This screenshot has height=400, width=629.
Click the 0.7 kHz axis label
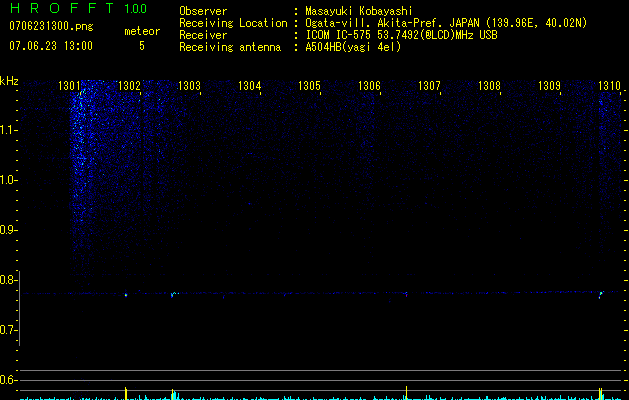coord(7,330)
